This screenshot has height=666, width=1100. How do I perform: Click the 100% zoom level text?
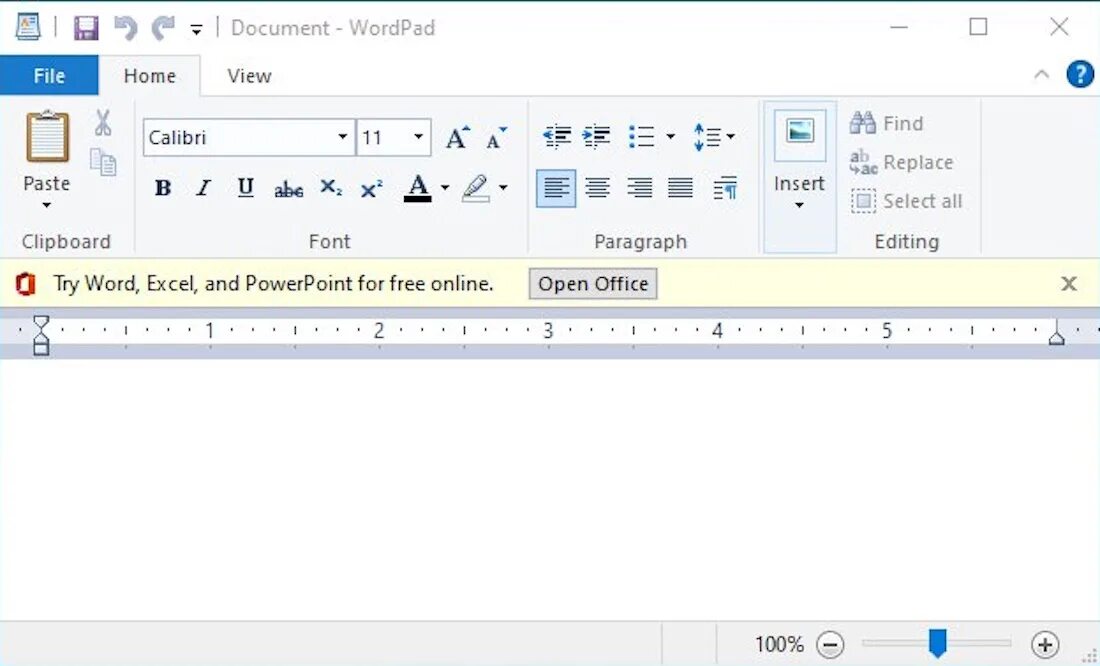tap(779, 644)
